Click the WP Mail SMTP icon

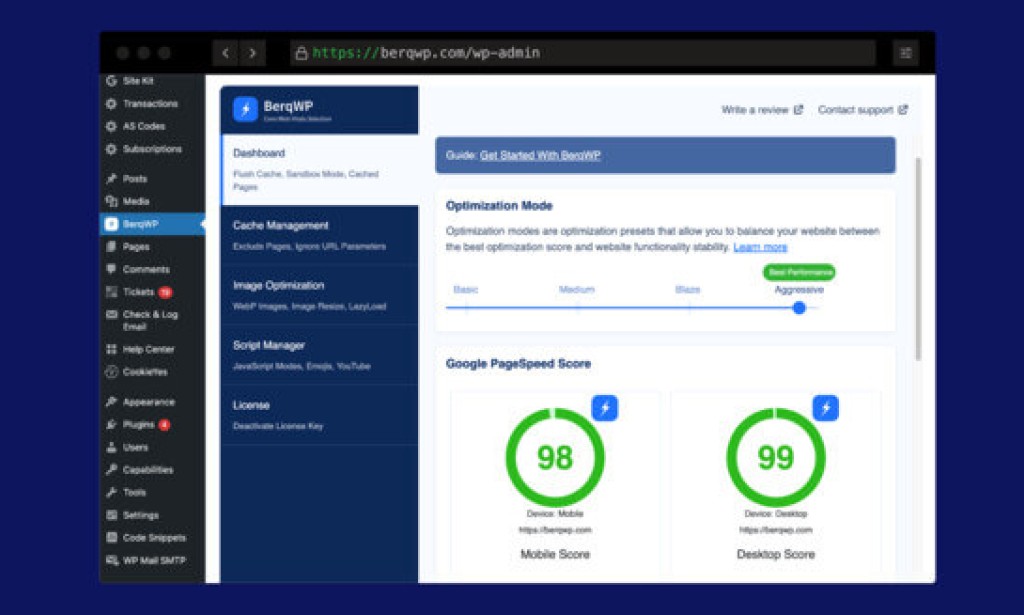(112, 560)
